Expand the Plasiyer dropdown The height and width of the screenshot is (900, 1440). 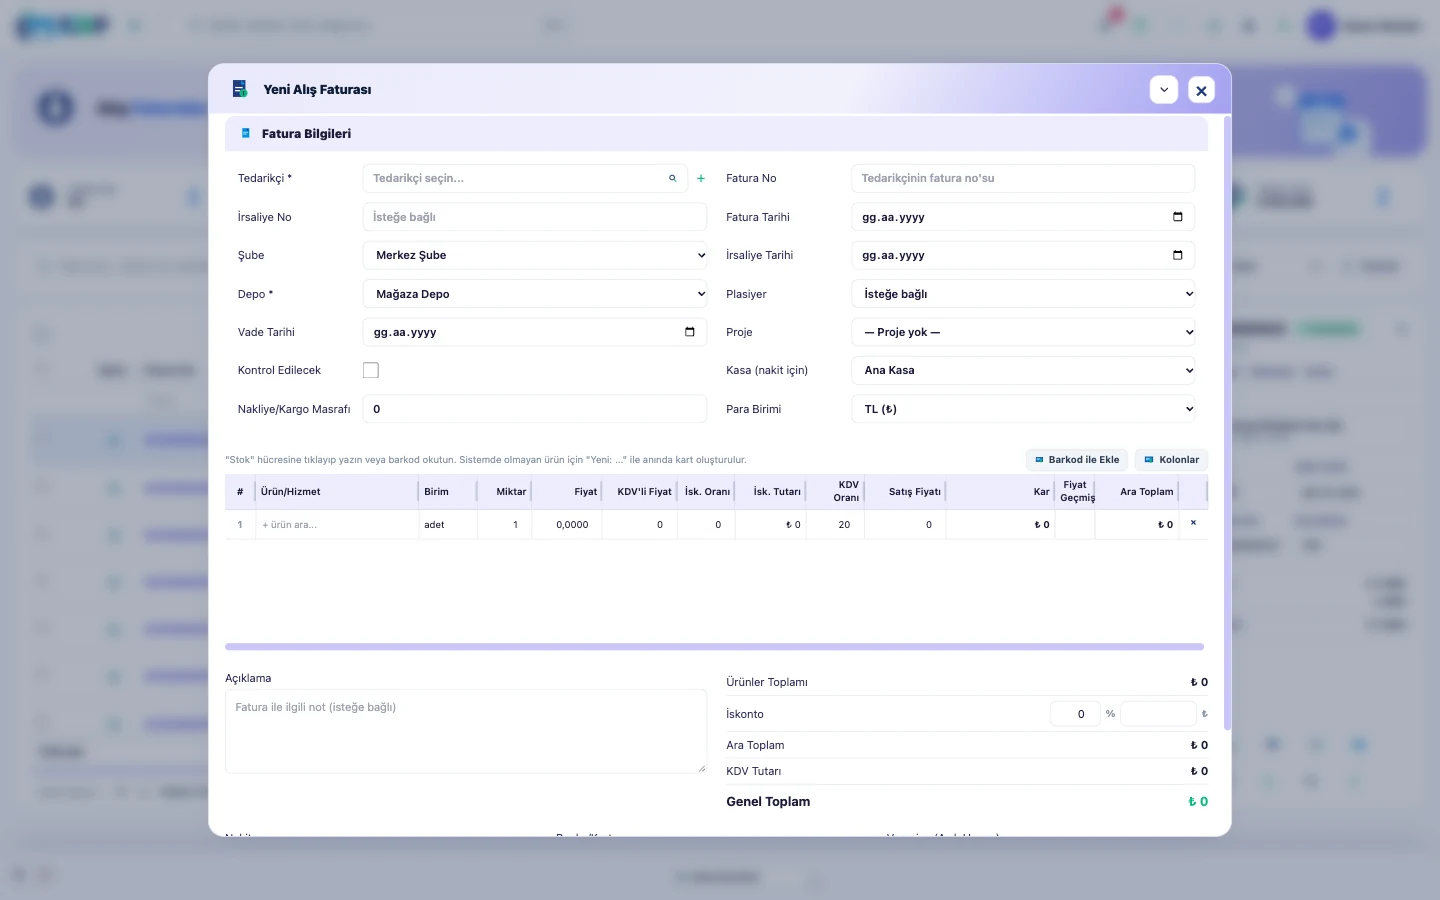click(x=1023, y=294)
